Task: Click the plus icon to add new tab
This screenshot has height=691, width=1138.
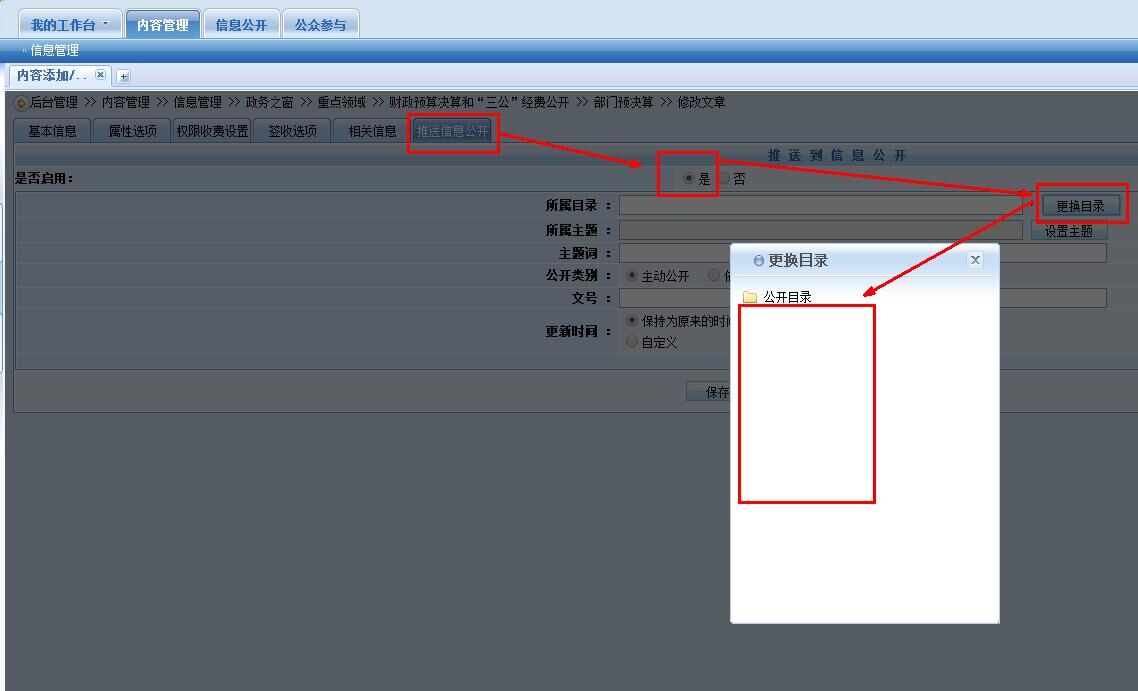Action: click(x=123, y=75)
